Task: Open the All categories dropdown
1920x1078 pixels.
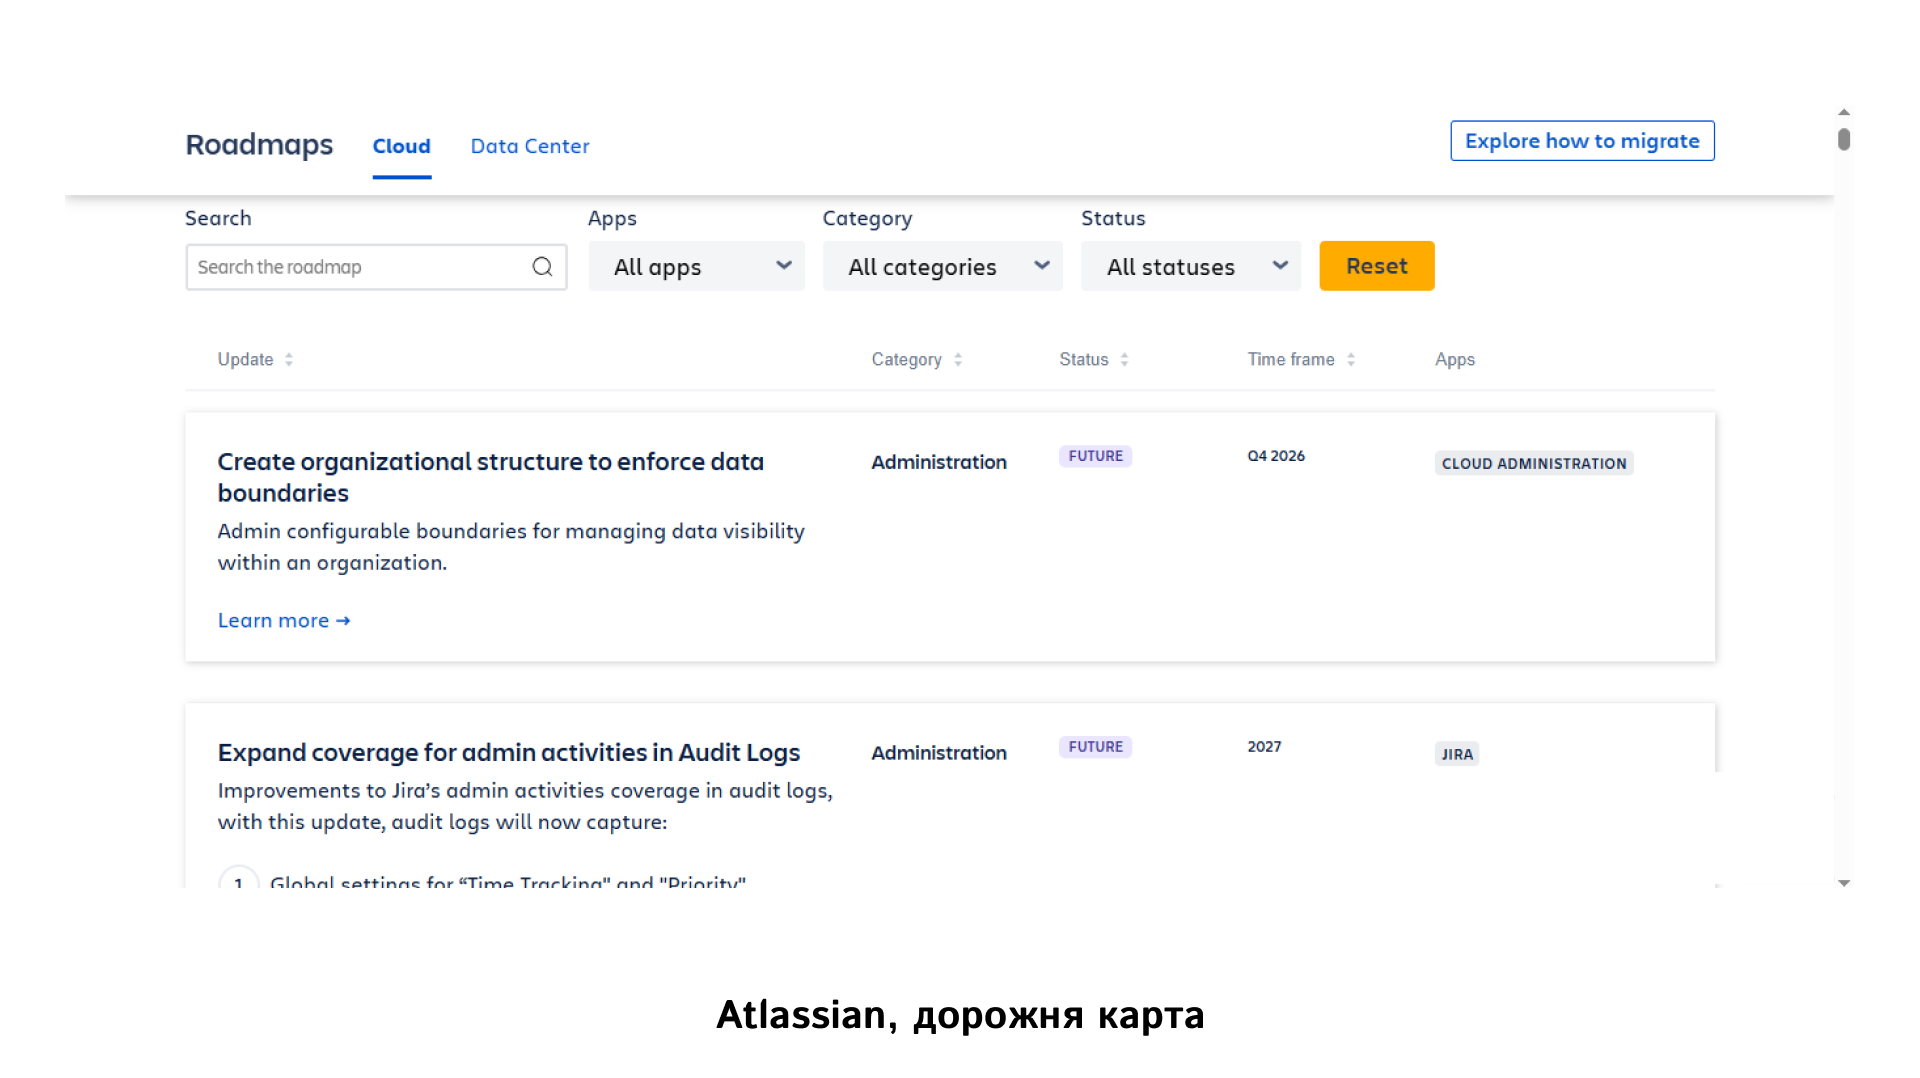Action: click(941, 266)
